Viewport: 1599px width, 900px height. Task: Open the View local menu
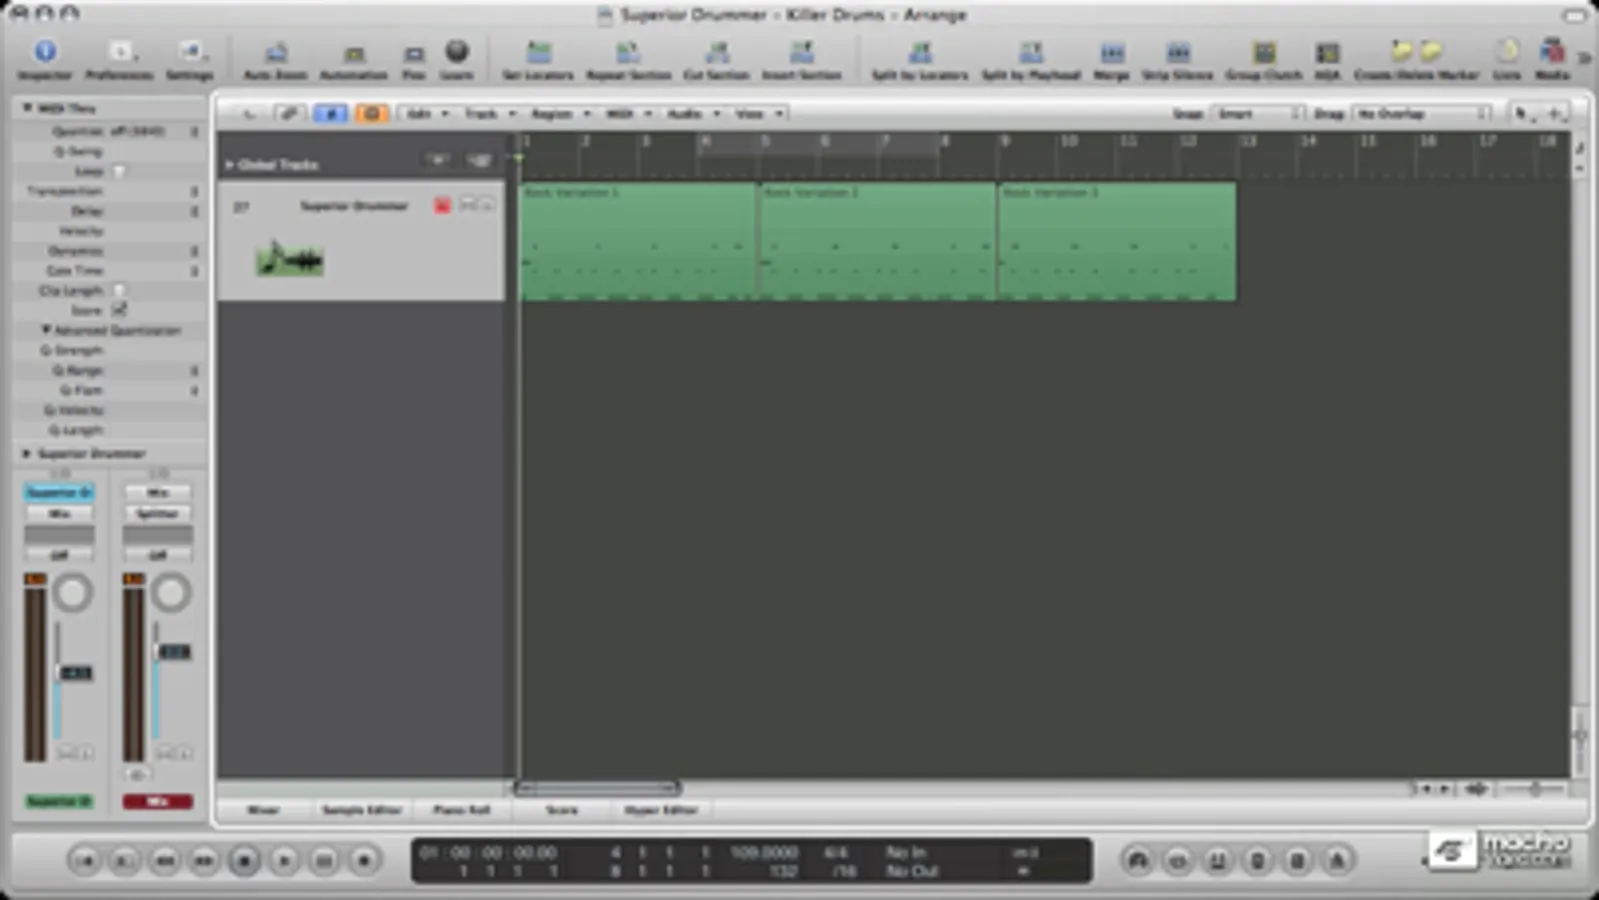759,114
